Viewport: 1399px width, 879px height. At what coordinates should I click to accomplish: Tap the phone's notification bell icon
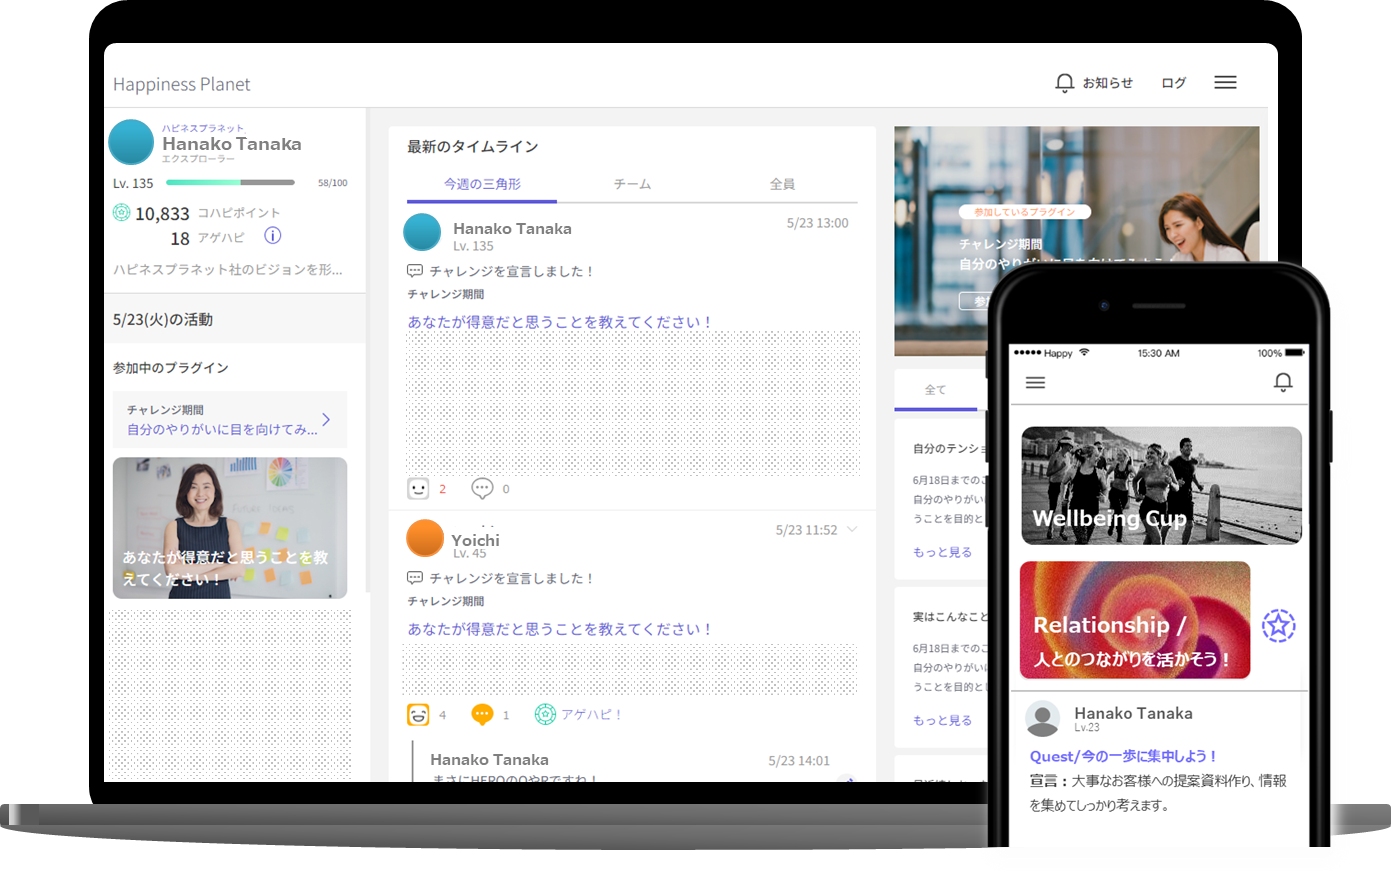coord(1283,382)
